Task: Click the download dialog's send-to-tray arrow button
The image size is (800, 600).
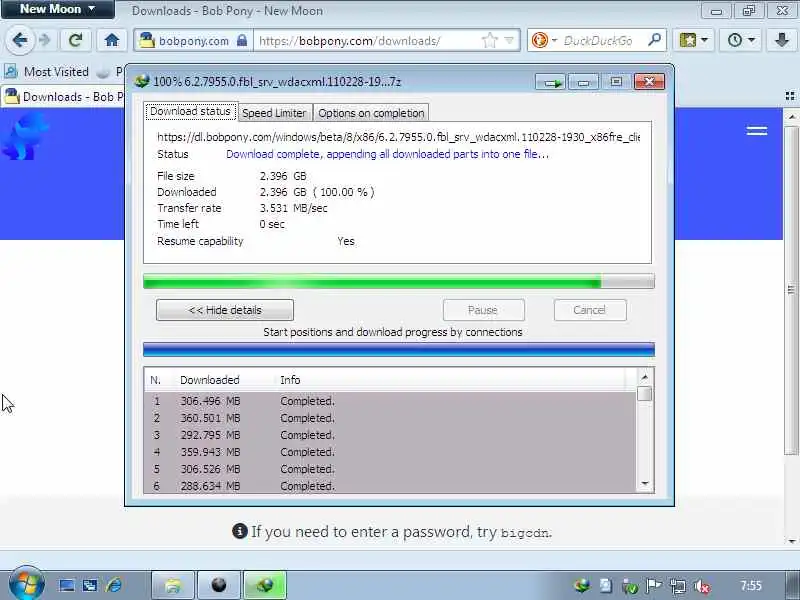Action: point(551,82)
